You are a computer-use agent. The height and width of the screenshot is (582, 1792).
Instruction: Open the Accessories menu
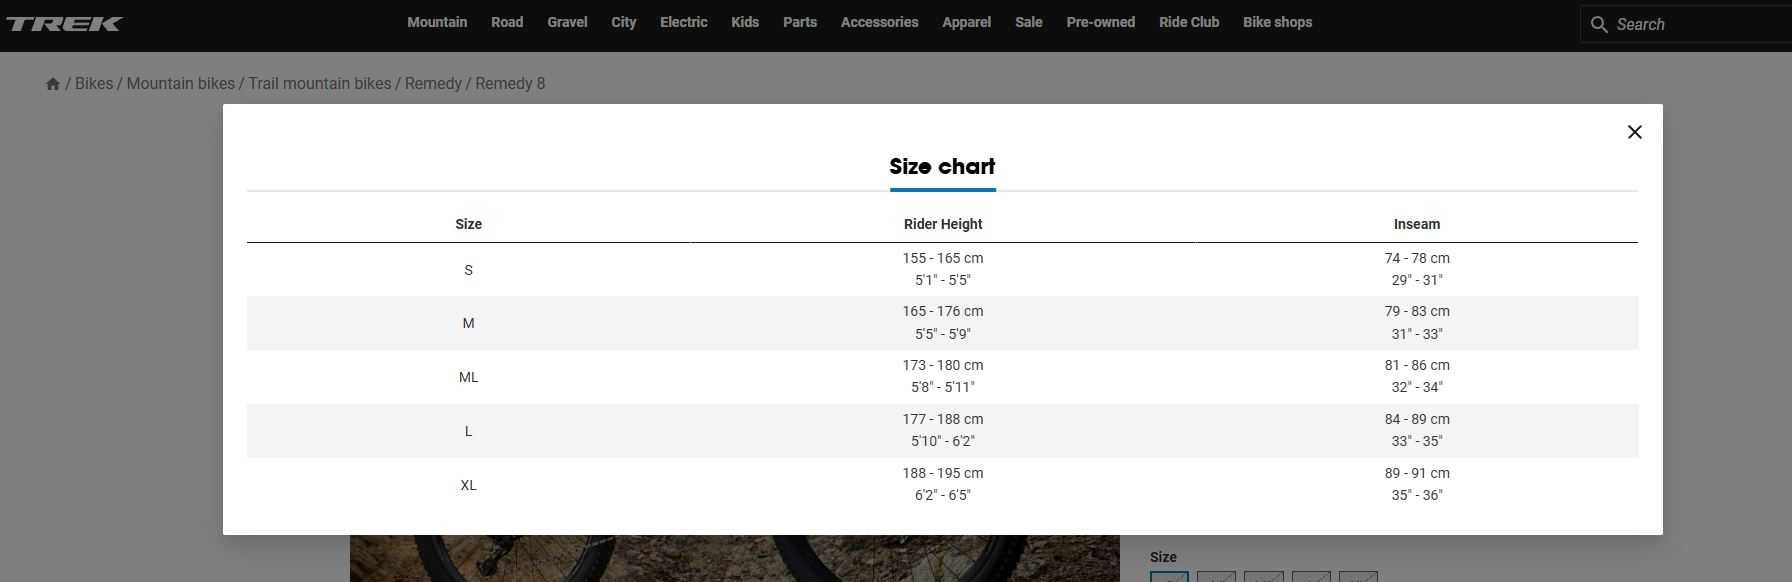coord(880,22)
